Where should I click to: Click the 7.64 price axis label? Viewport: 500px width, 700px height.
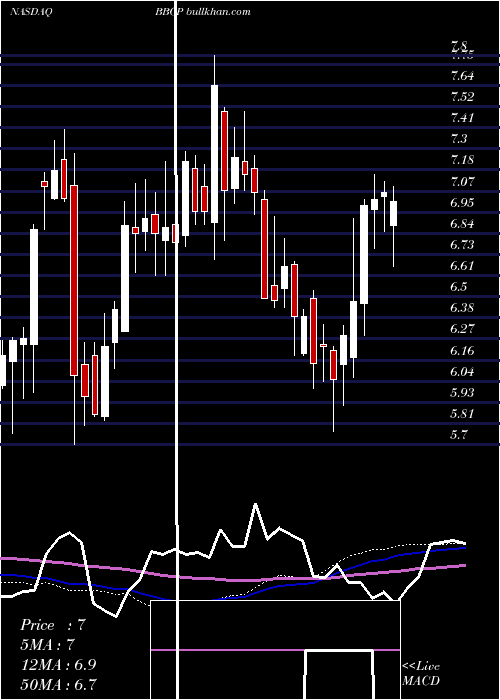point(462,76)
